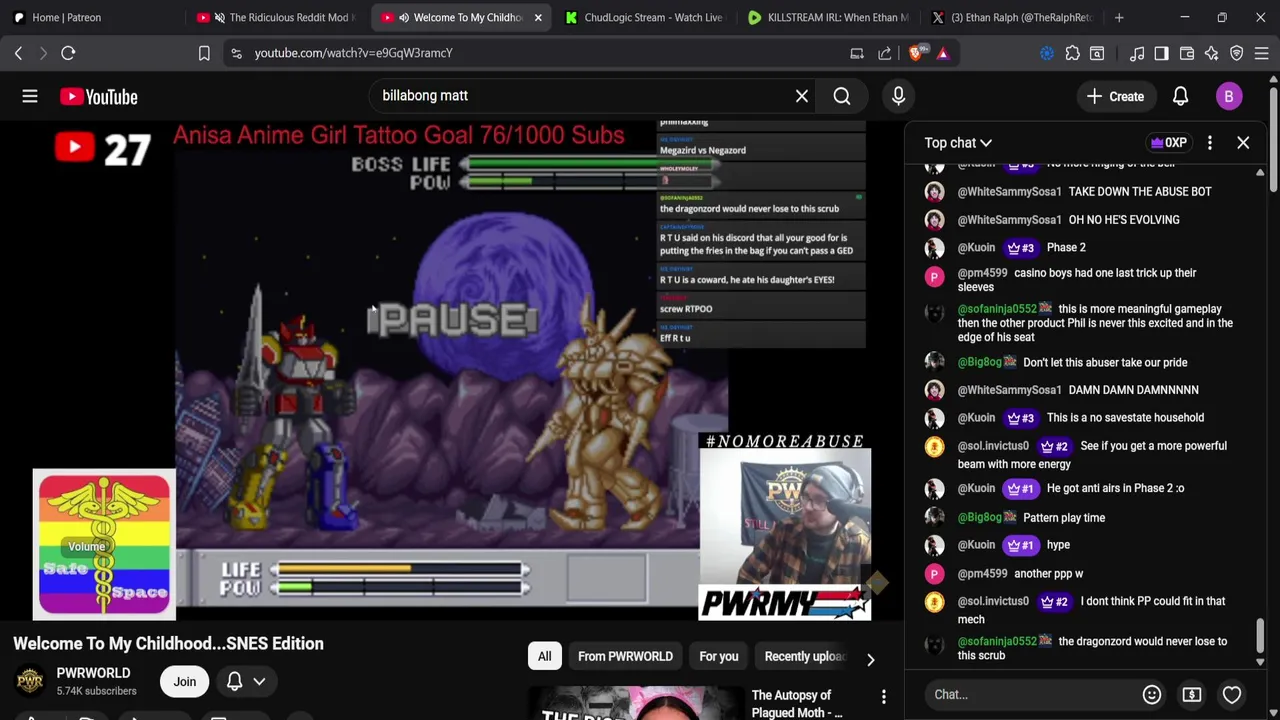Viewport: 1280px width, 720px height.
Task: Open the chat emoji picker
Action: tap(1152, 694)
